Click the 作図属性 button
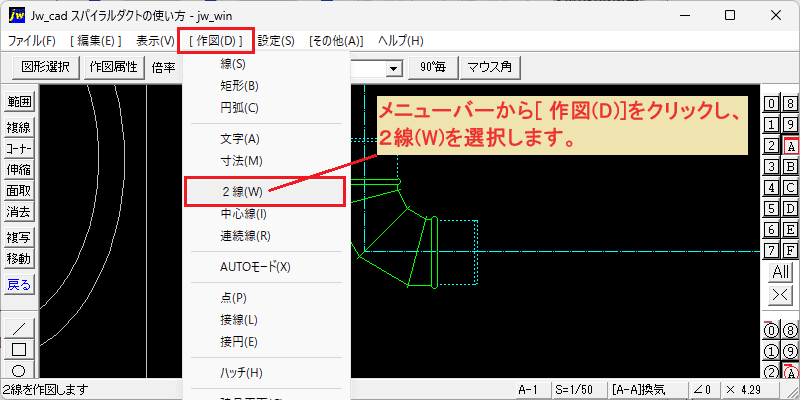This screenshot has height=400, width=800. 113,68
